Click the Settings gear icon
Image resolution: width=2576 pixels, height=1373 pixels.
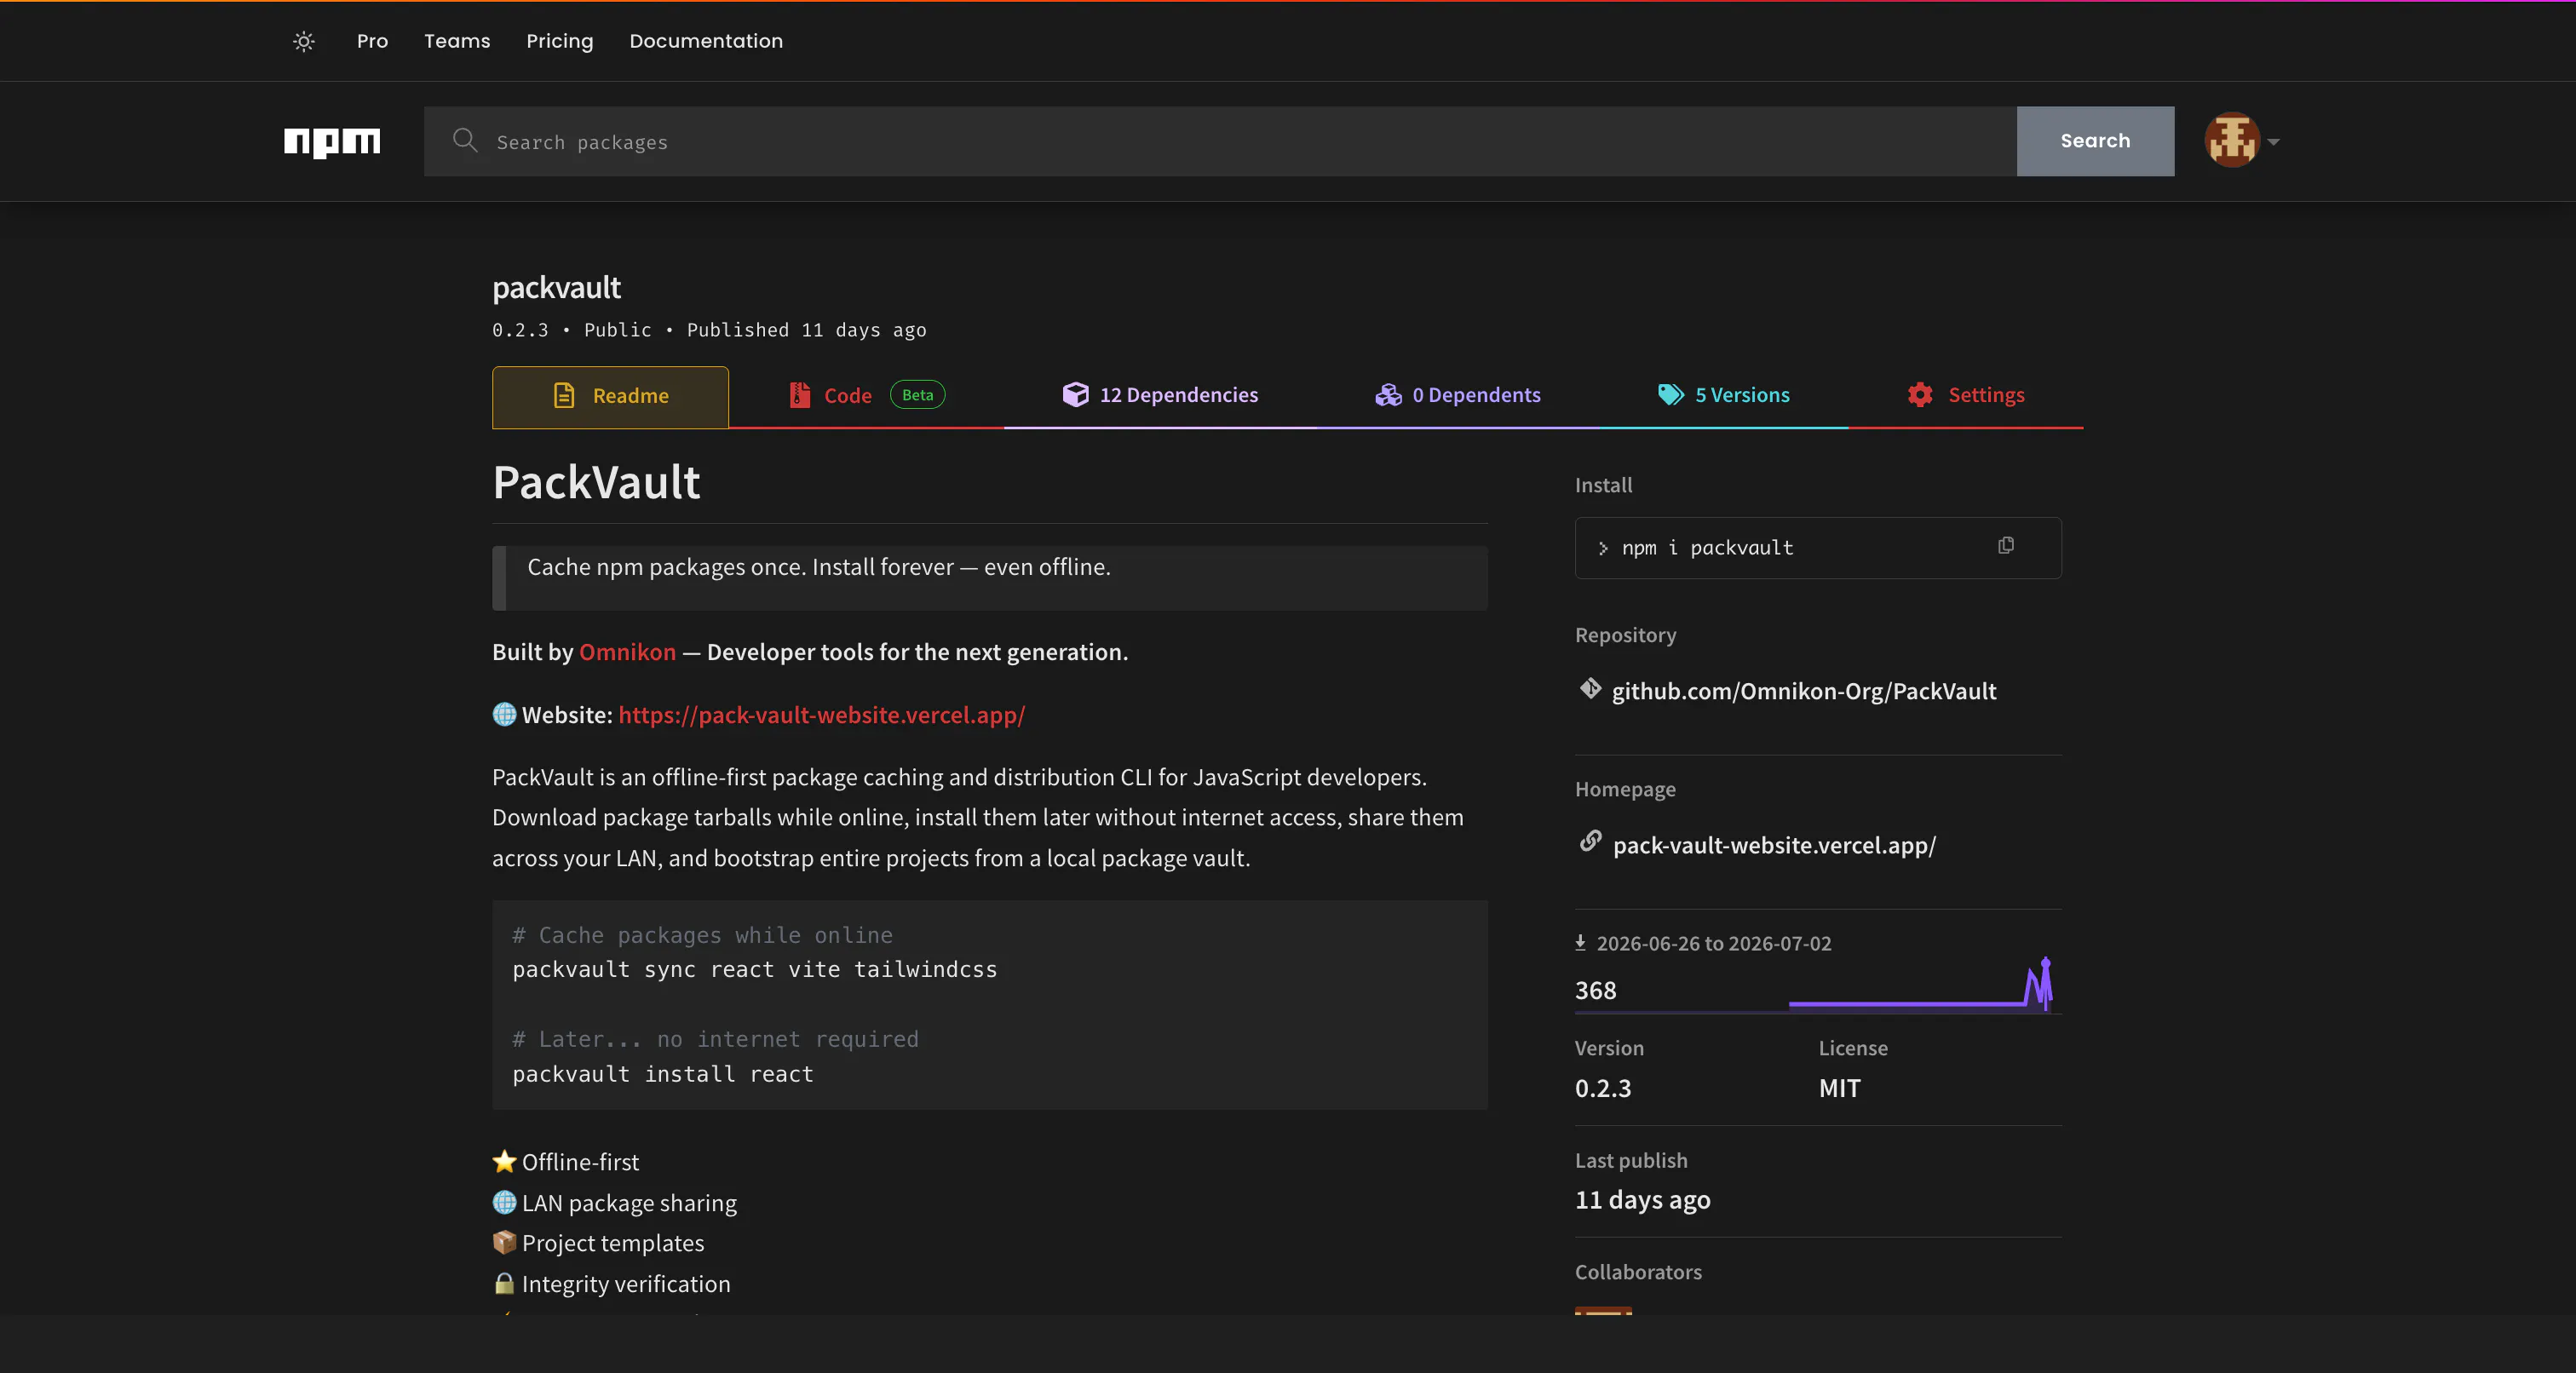[x=1920, y=395]
